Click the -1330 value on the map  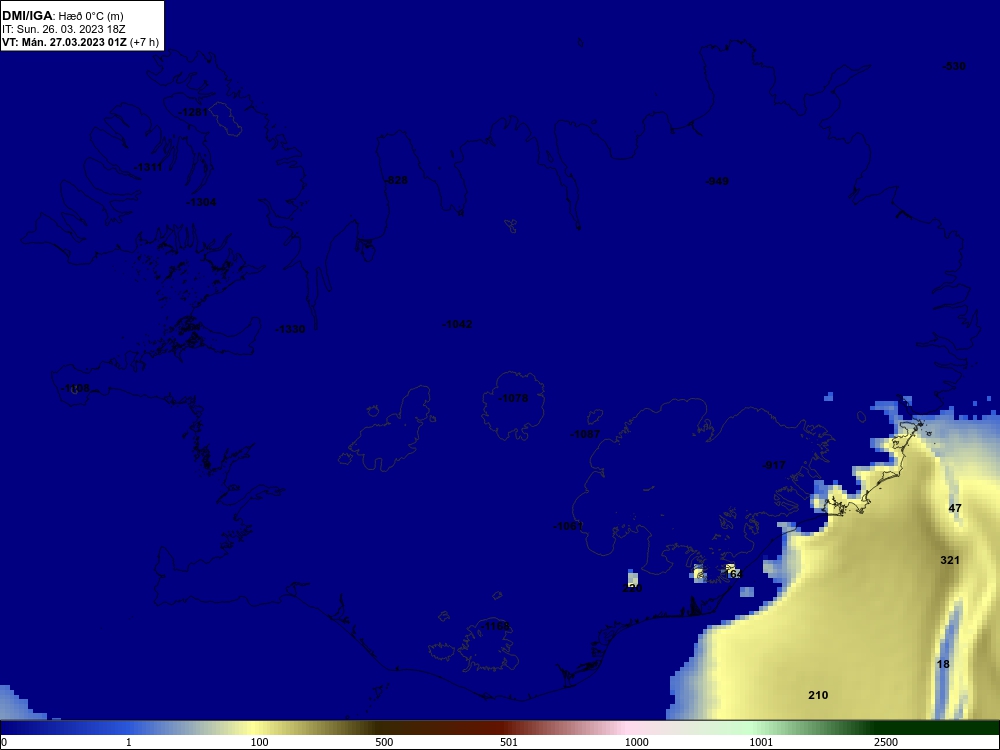tap(290, 329)
